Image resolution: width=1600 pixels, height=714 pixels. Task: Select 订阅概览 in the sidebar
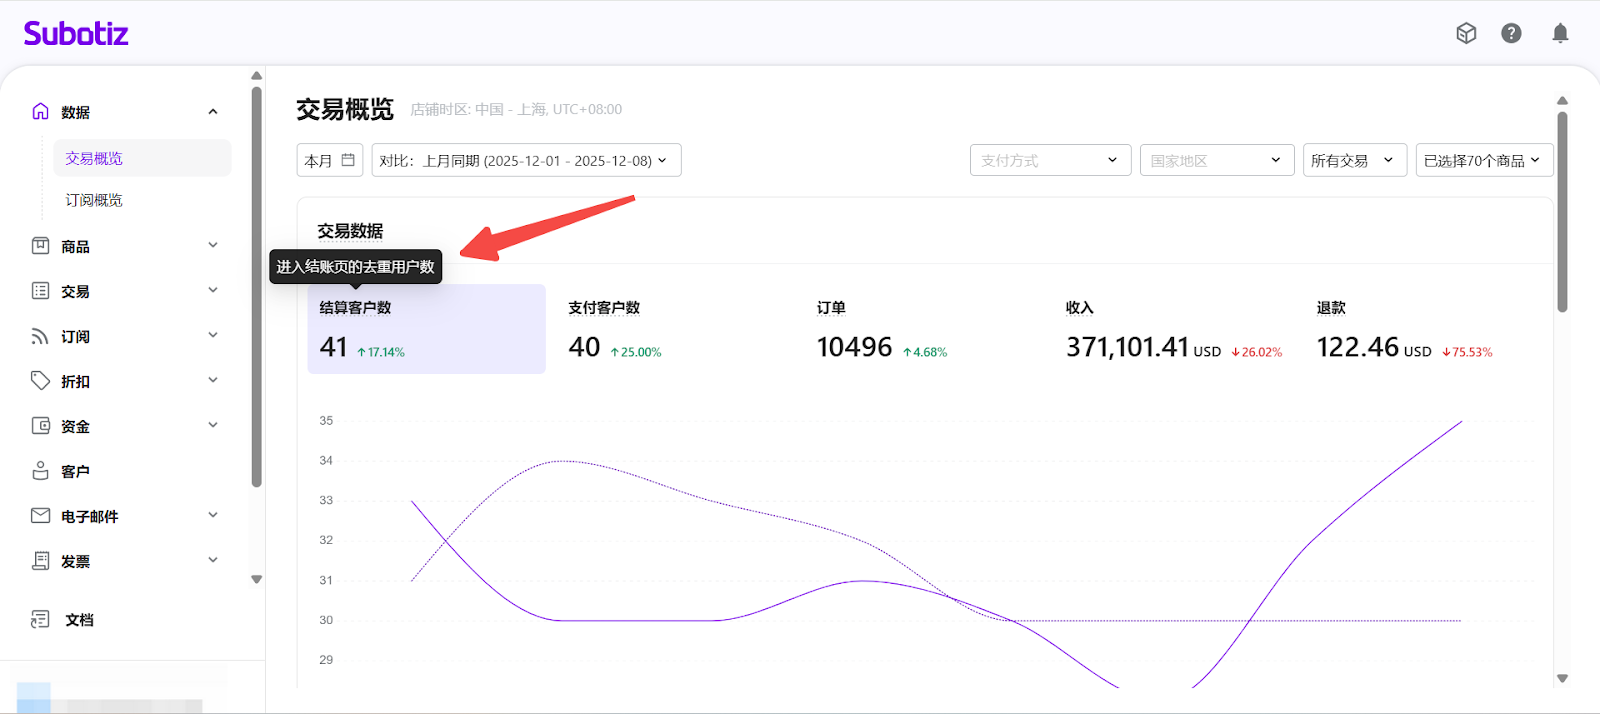[94, 200]
